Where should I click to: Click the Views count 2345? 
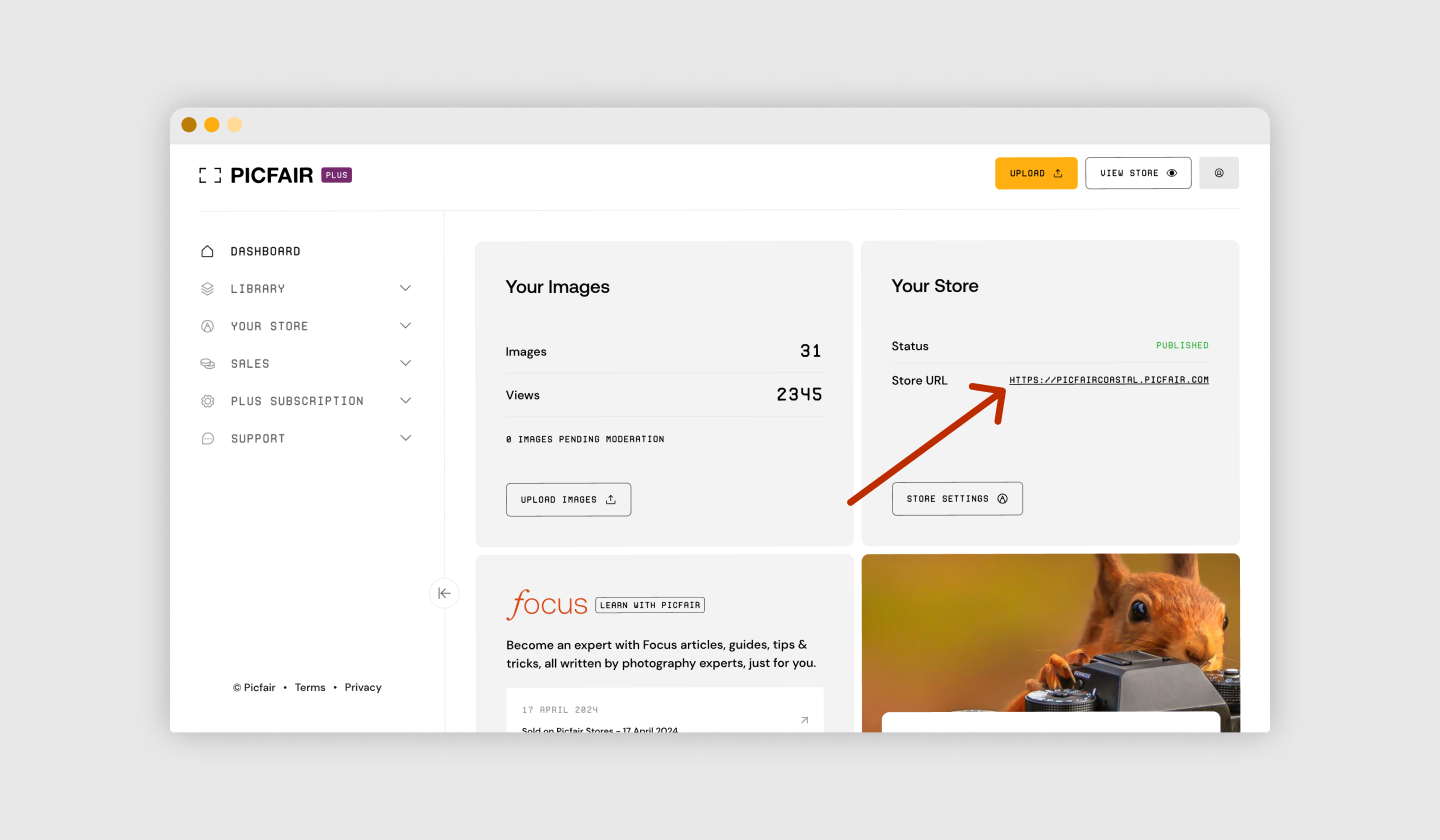[799, 395]
